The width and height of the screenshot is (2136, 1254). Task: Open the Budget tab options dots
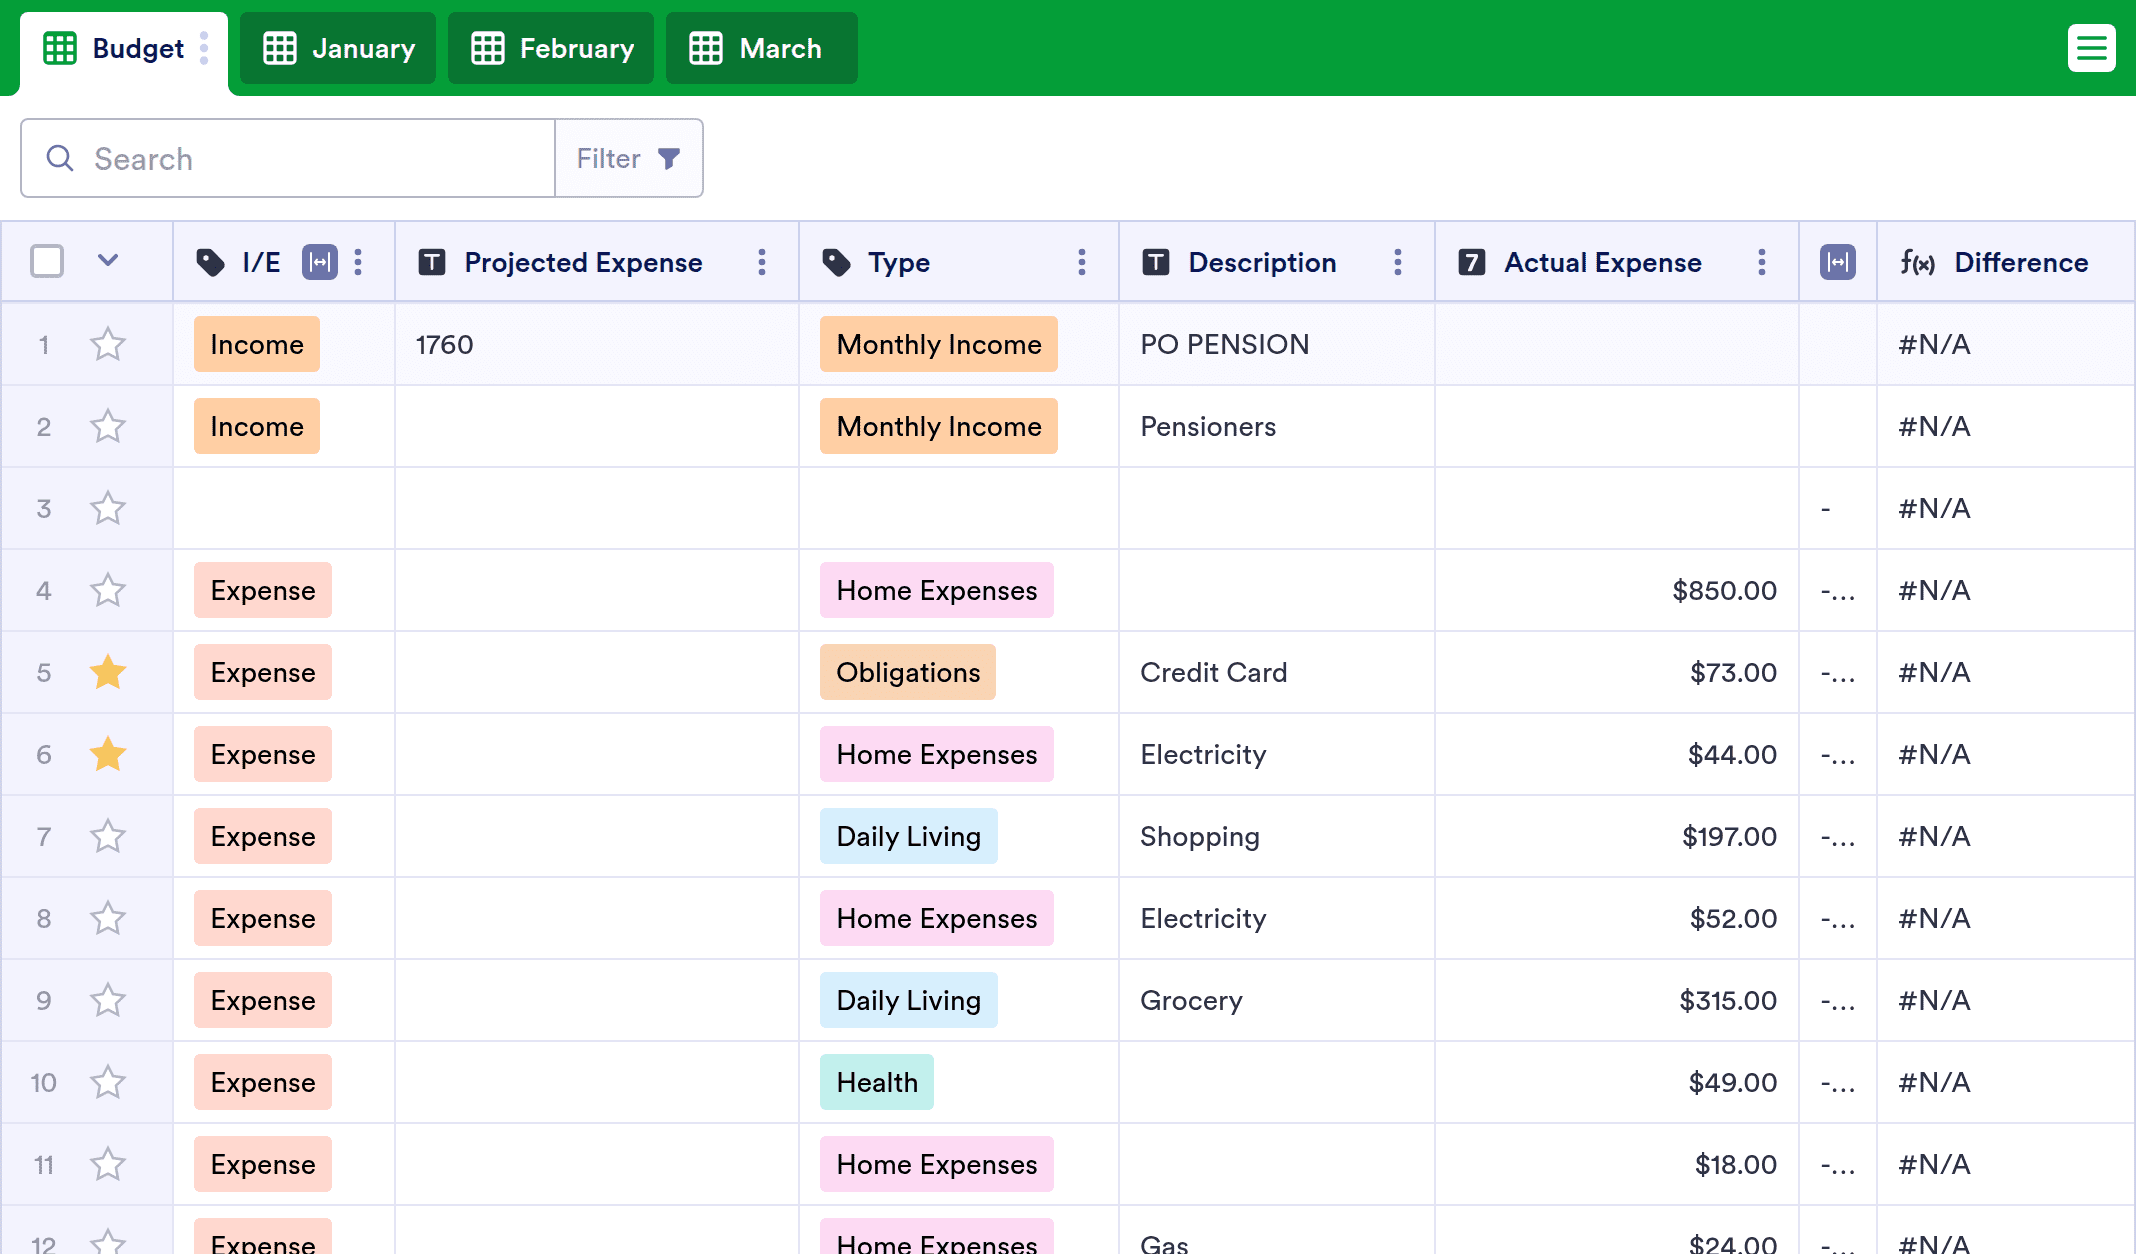[204, 48]
